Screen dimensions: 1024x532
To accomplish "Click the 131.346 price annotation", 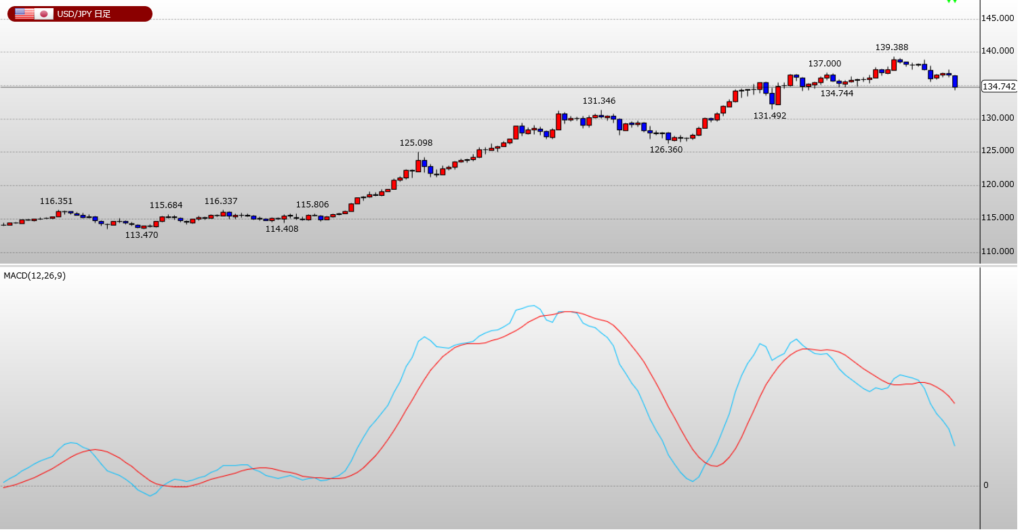I will point(599,101).
